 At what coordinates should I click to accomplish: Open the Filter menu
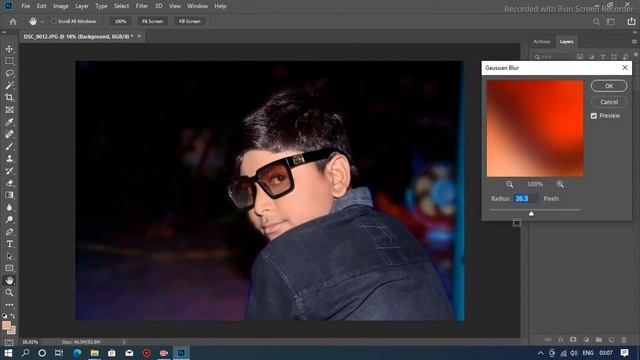pyautogui.click(x=142, y=6)
